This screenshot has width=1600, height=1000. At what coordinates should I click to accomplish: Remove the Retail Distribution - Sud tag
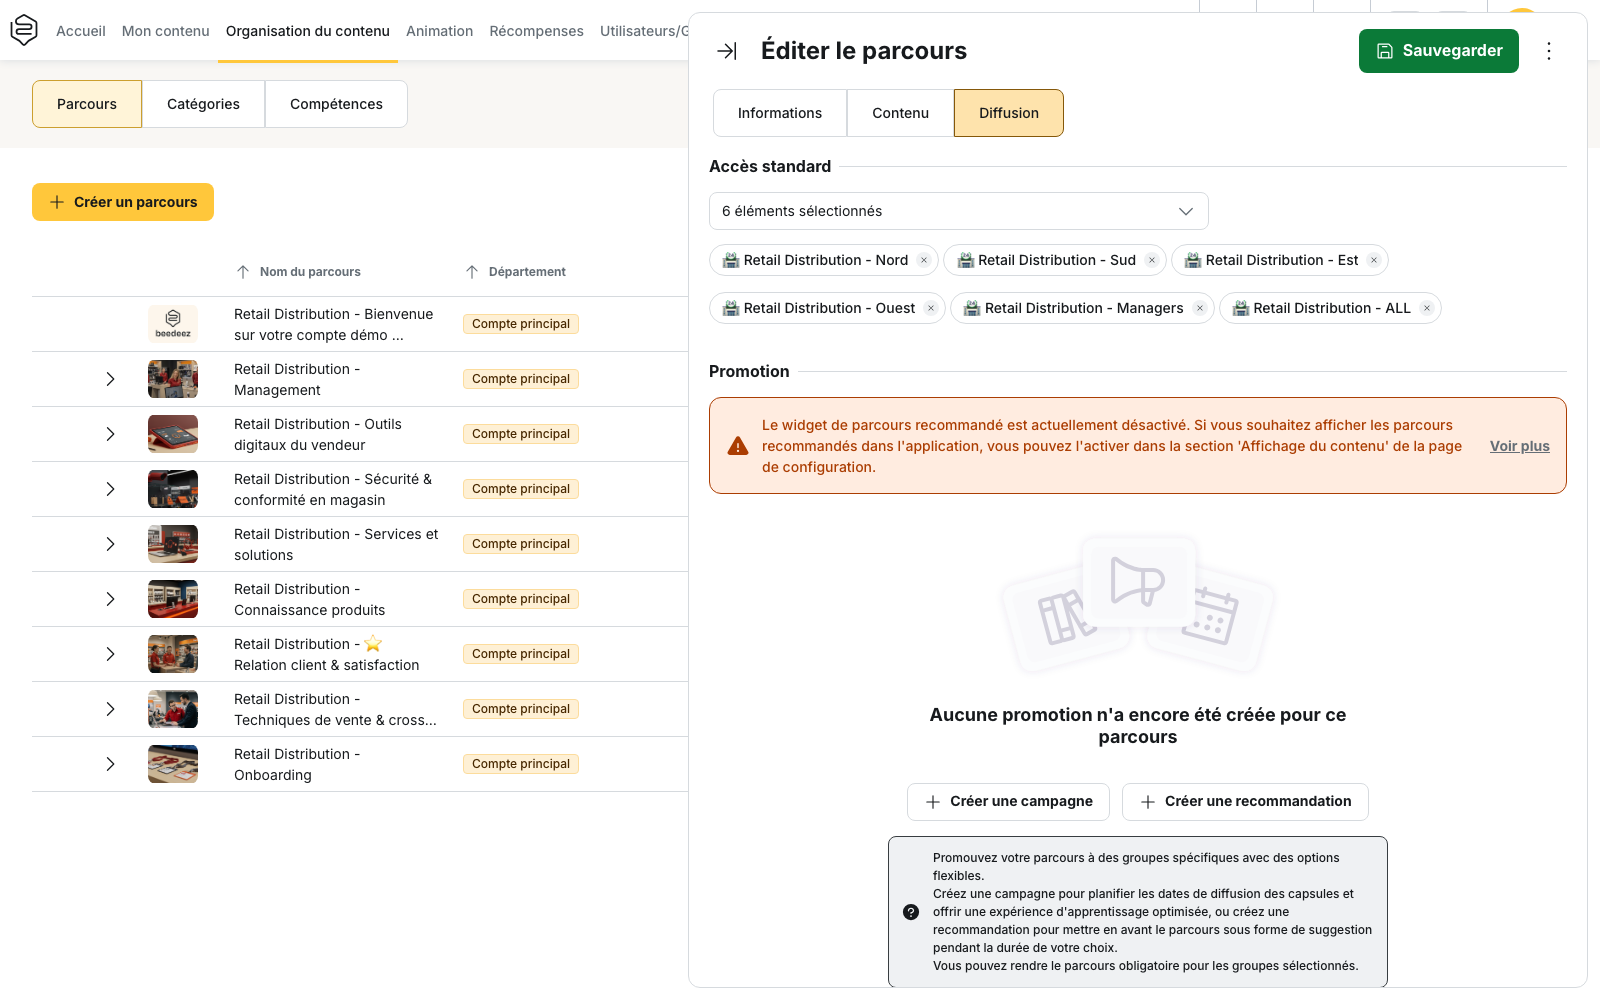1152,260
